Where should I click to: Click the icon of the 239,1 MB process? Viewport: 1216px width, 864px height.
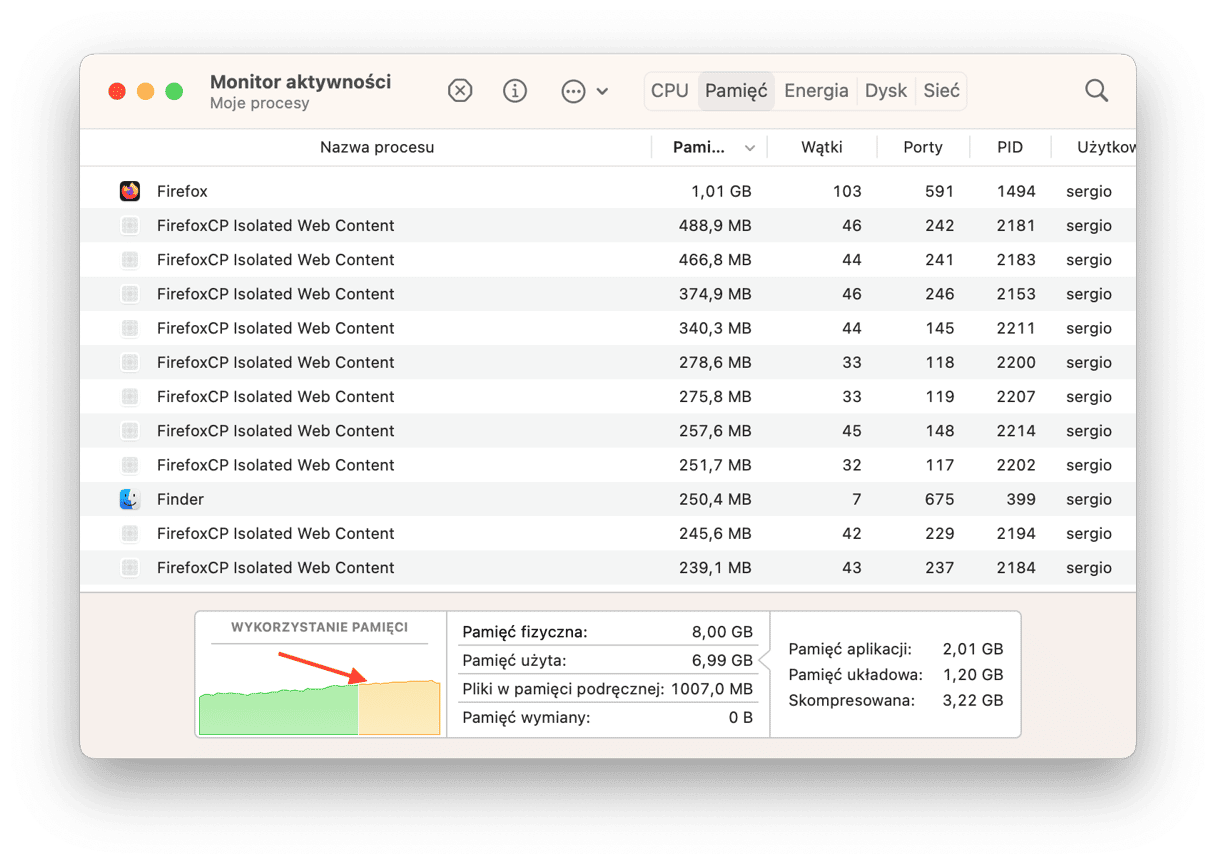click(129, 567)
